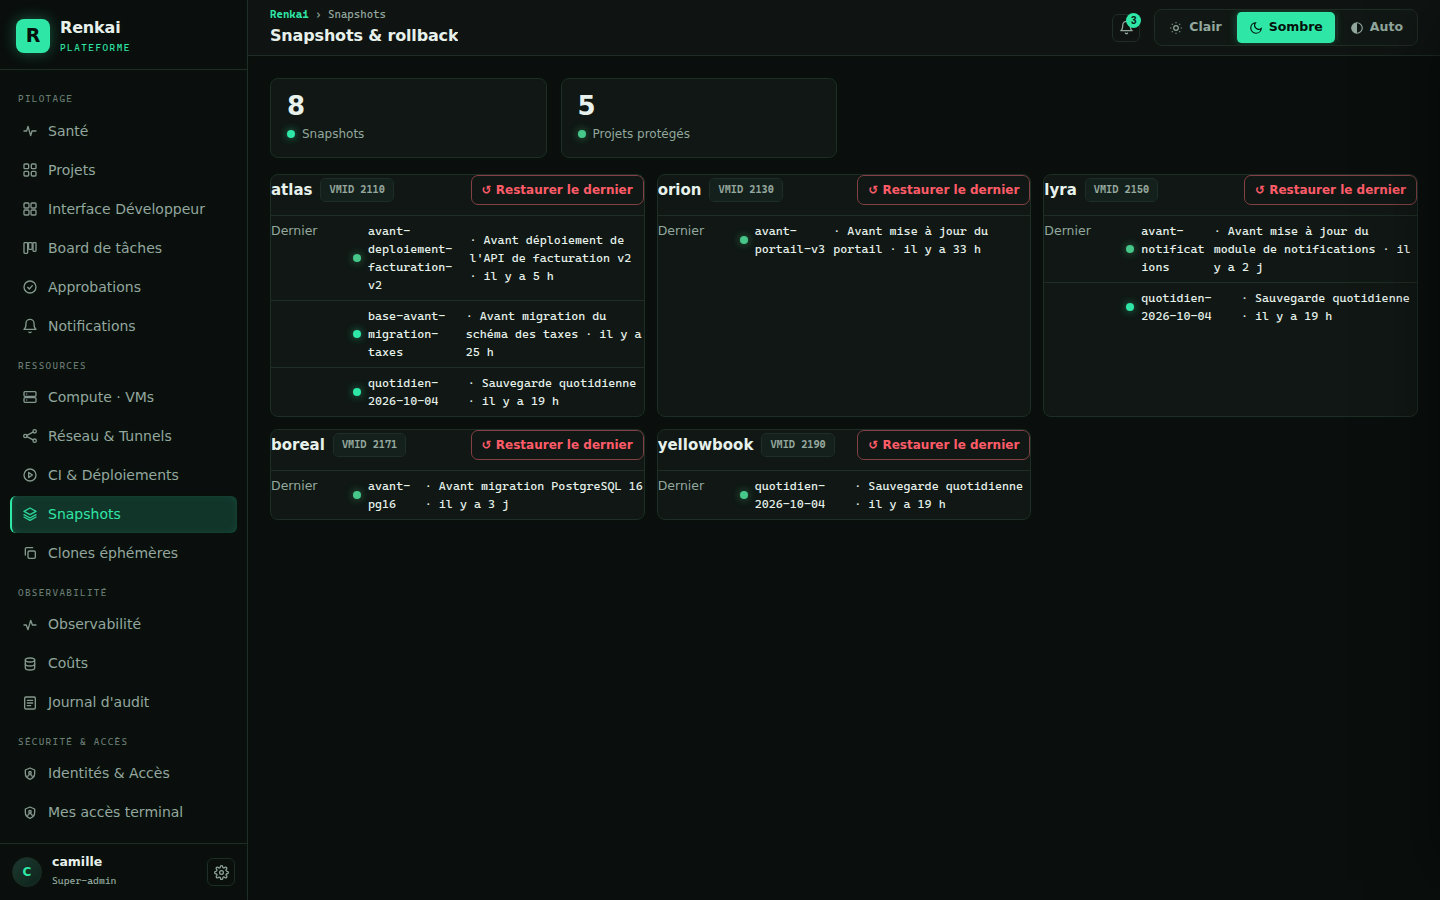Click the Coûts database icon
The height and width of the screenshot is (900, 1440).
[x=30, y=663]
